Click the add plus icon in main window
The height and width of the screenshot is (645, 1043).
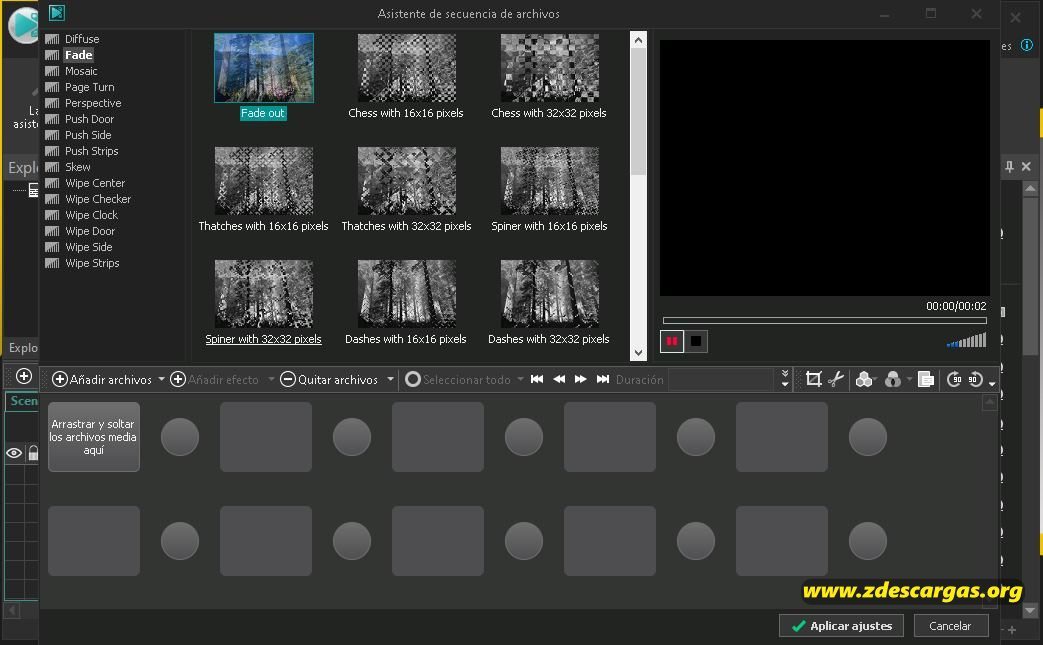pyautogui.click(x=24, y=376)
